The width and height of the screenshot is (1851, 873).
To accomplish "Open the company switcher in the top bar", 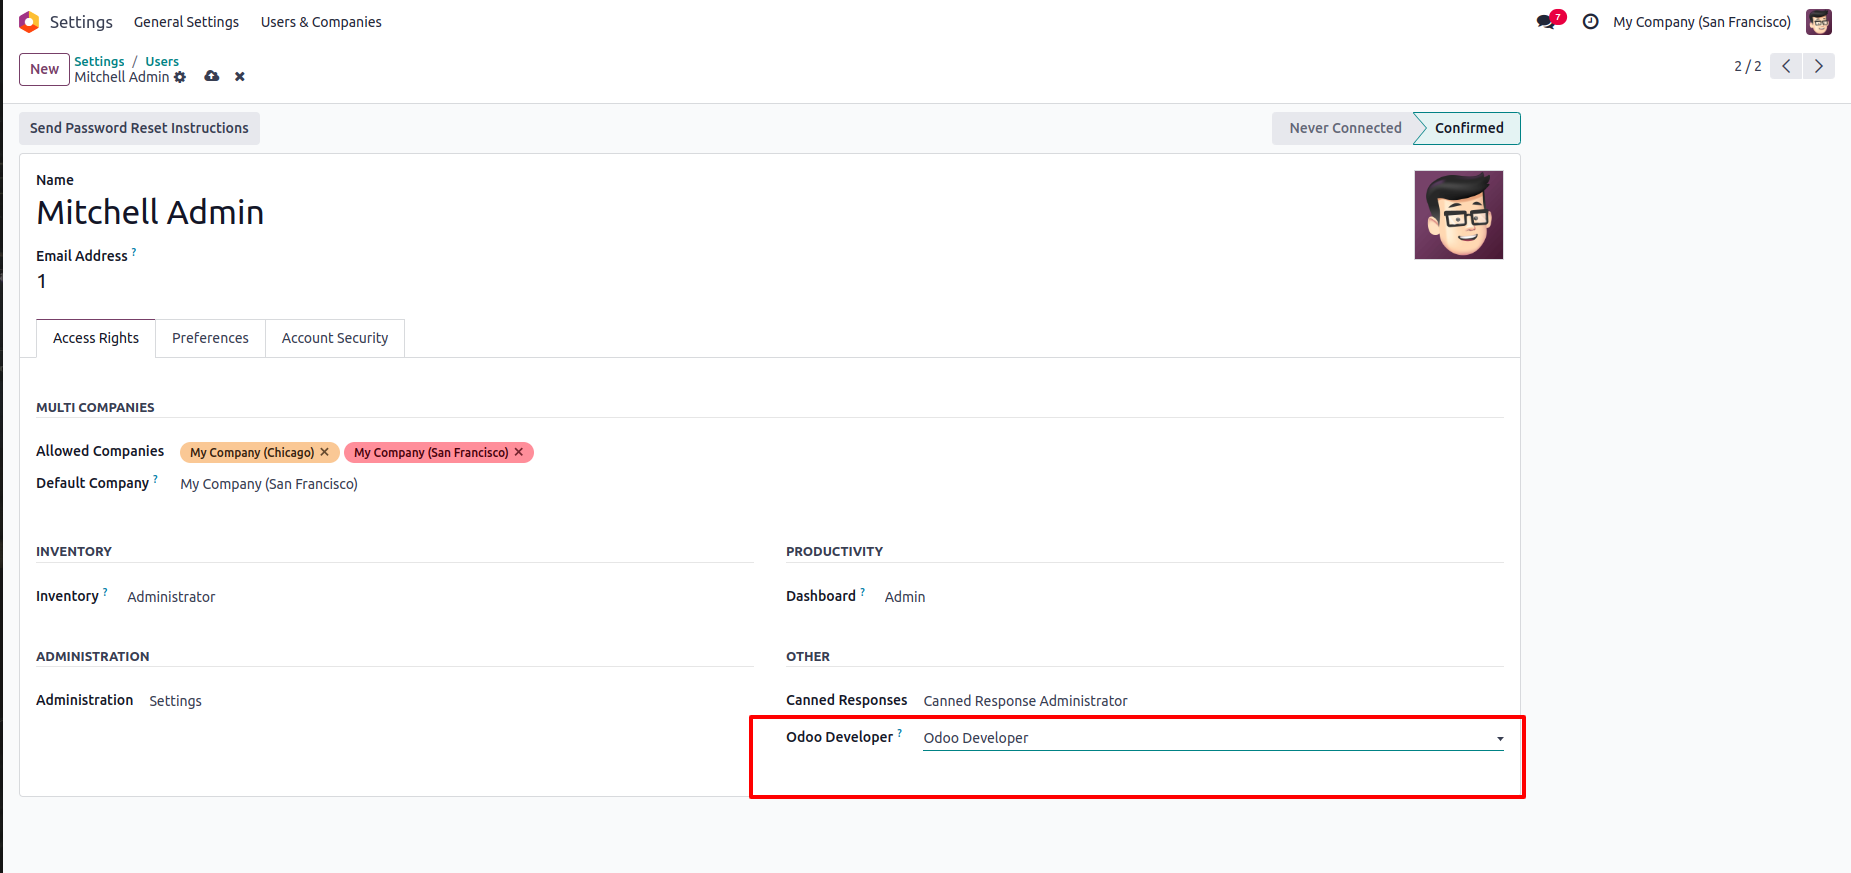I will coord(1701,22).
